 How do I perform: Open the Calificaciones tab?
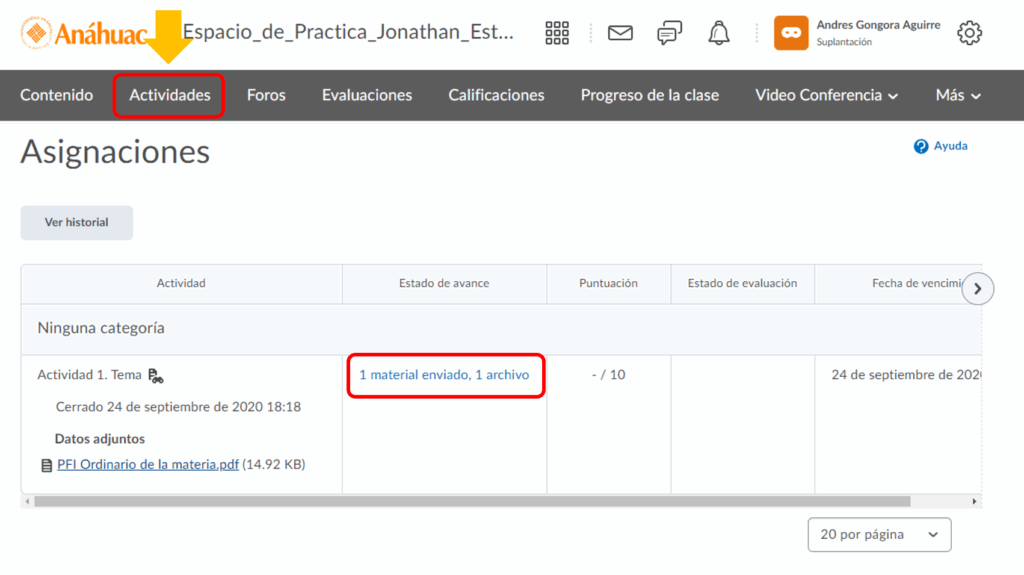[496, 95]
